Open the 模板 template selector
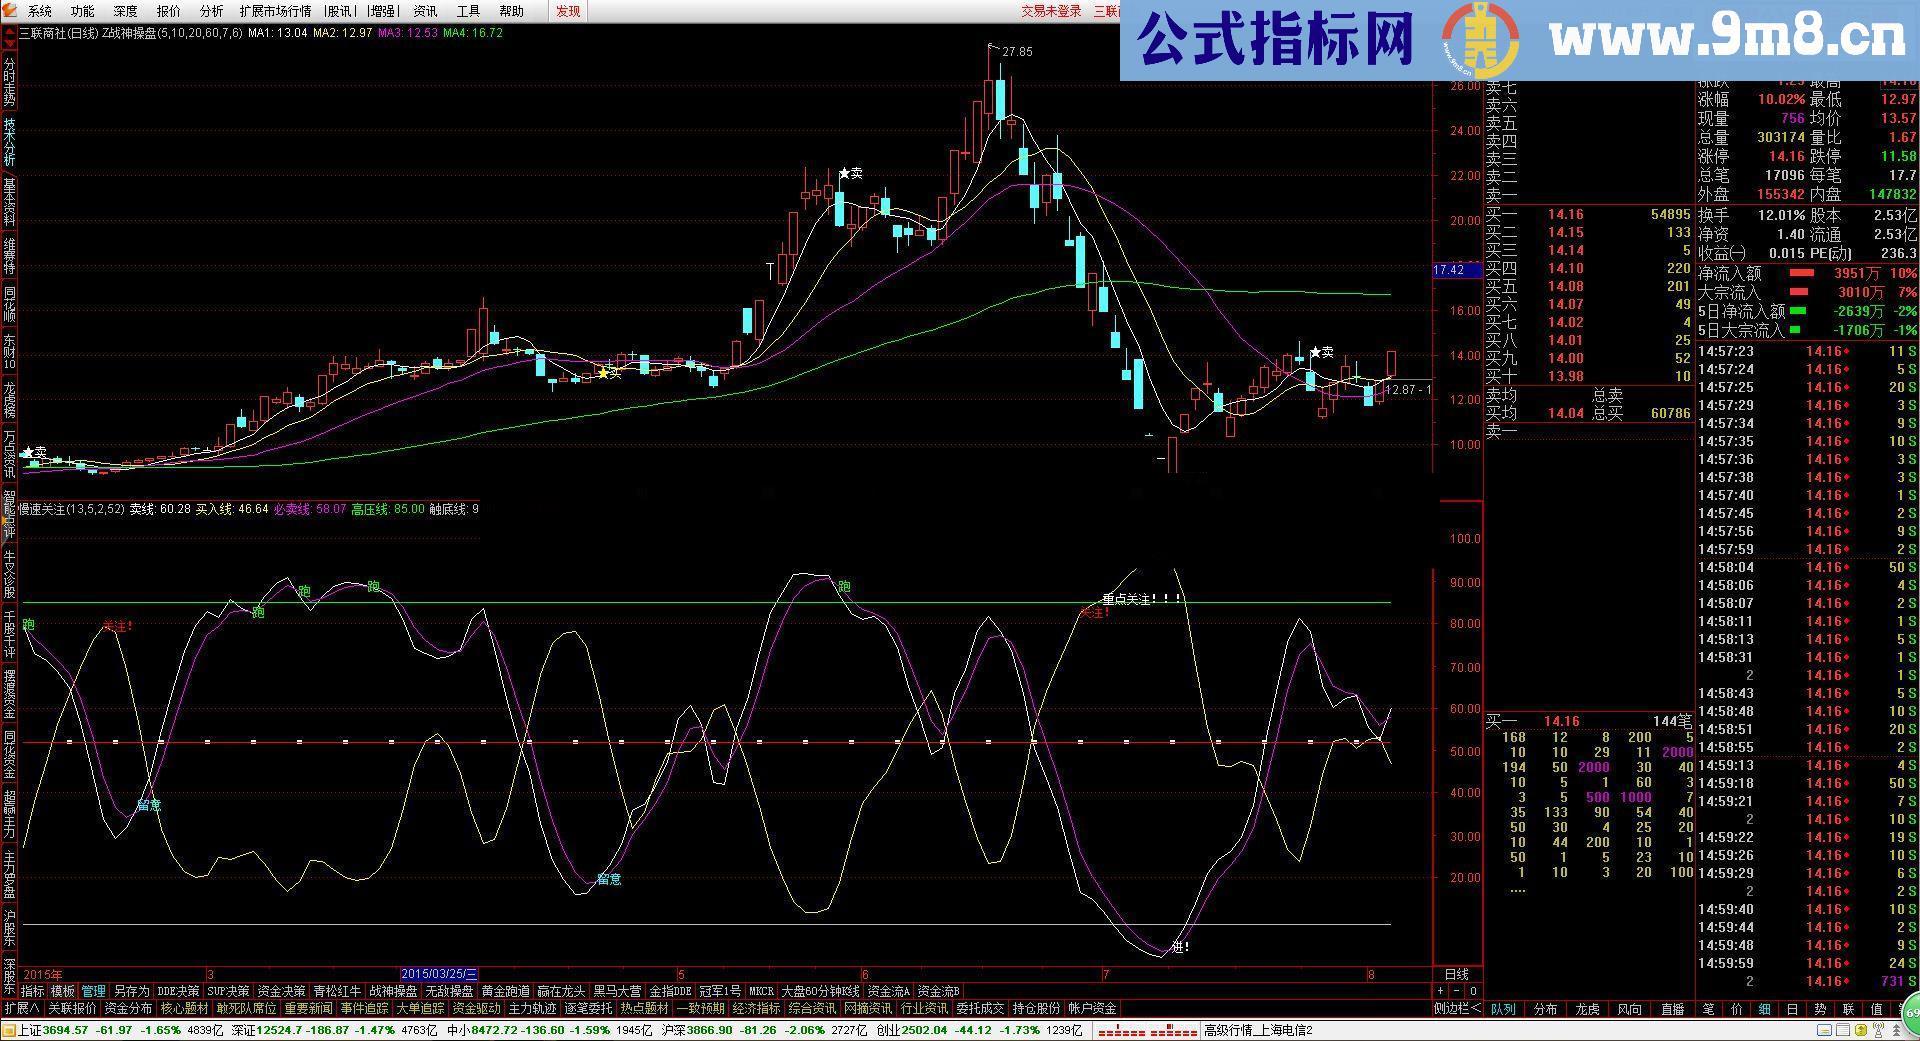The height and width of the screenshot is (1041, 1920). coord(63,991)
